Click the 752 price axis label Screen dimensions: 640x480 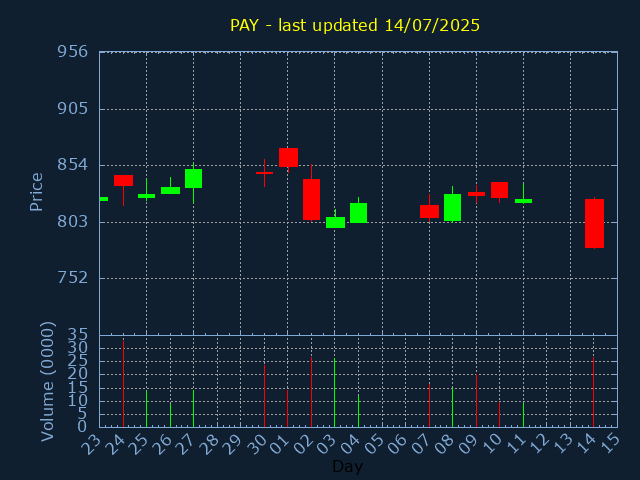[x=73, y=278]
